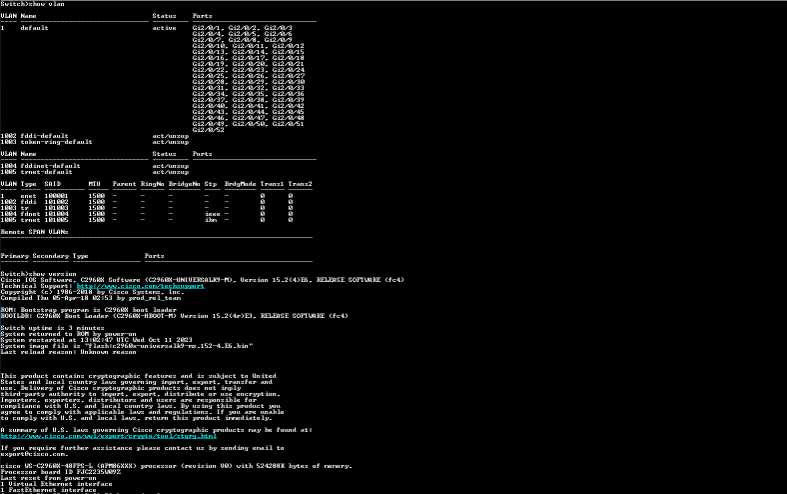Click the 'Switch>show version' command line
Image resolution: width=787 pixels, height=494 pixels.
39,274
